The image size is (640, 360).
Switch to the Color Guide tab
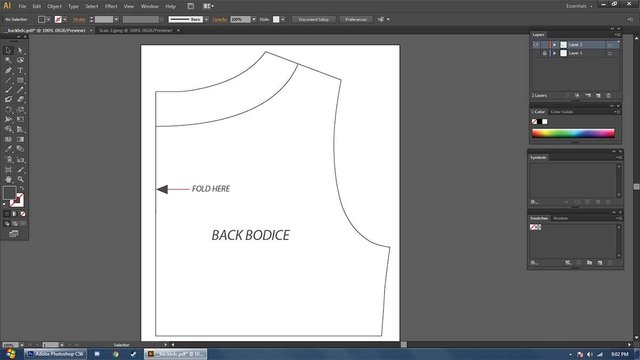point(562,112)
